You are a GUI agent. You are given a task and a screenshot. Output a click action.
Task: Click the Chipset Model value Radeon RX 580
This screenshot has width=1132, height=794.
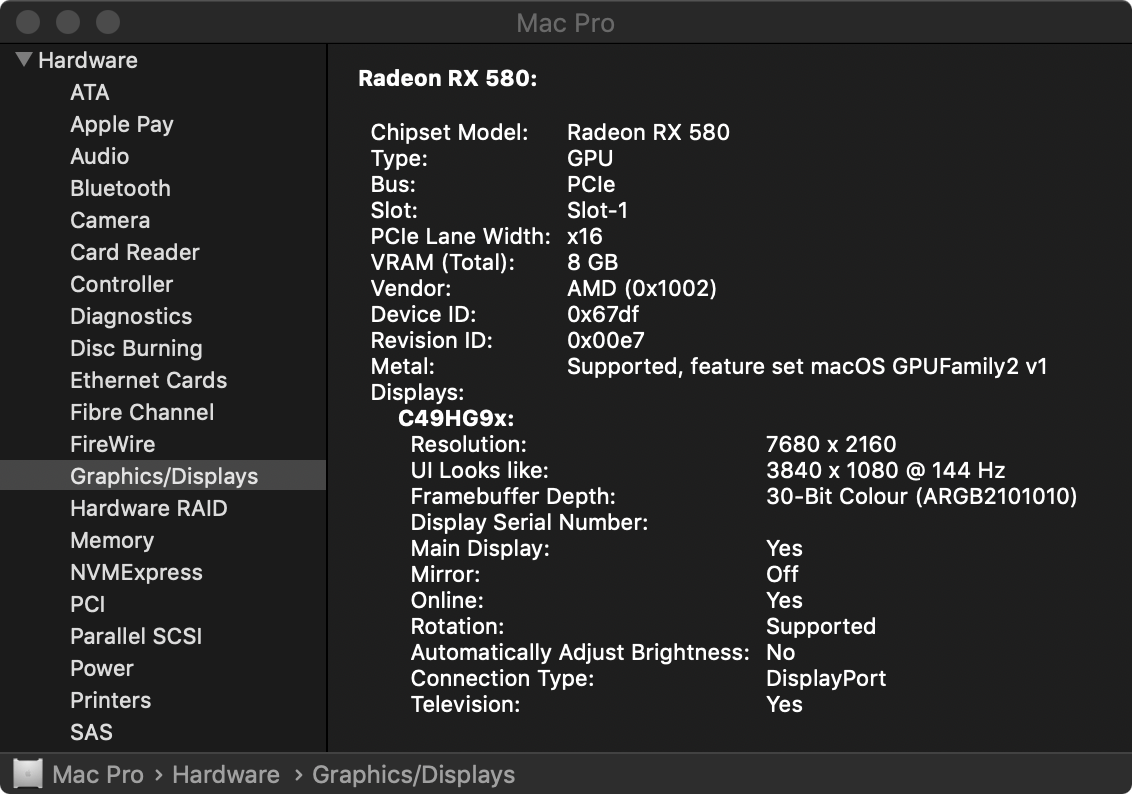648,132
